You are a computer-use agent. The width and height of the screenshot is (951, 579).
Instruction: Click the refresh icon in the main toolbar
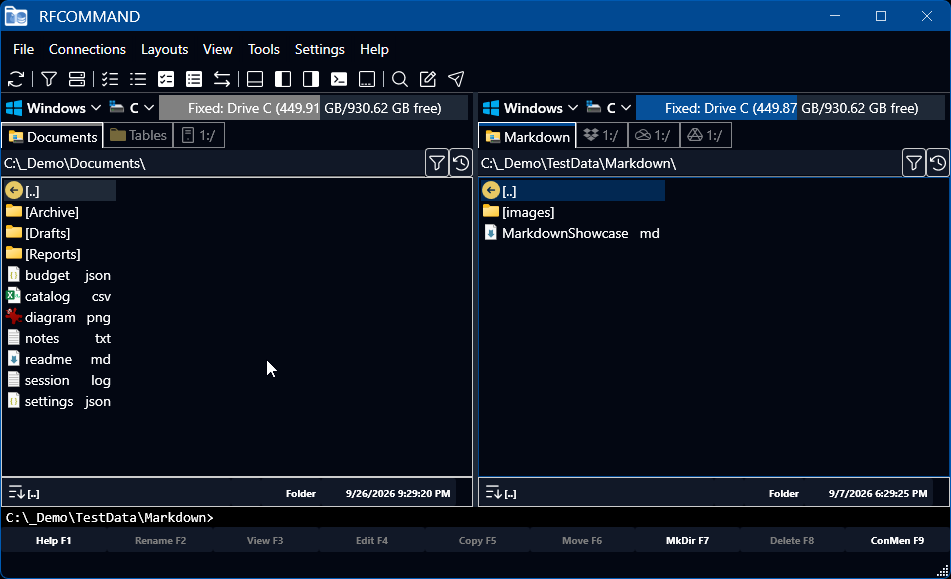click(16, 79)
